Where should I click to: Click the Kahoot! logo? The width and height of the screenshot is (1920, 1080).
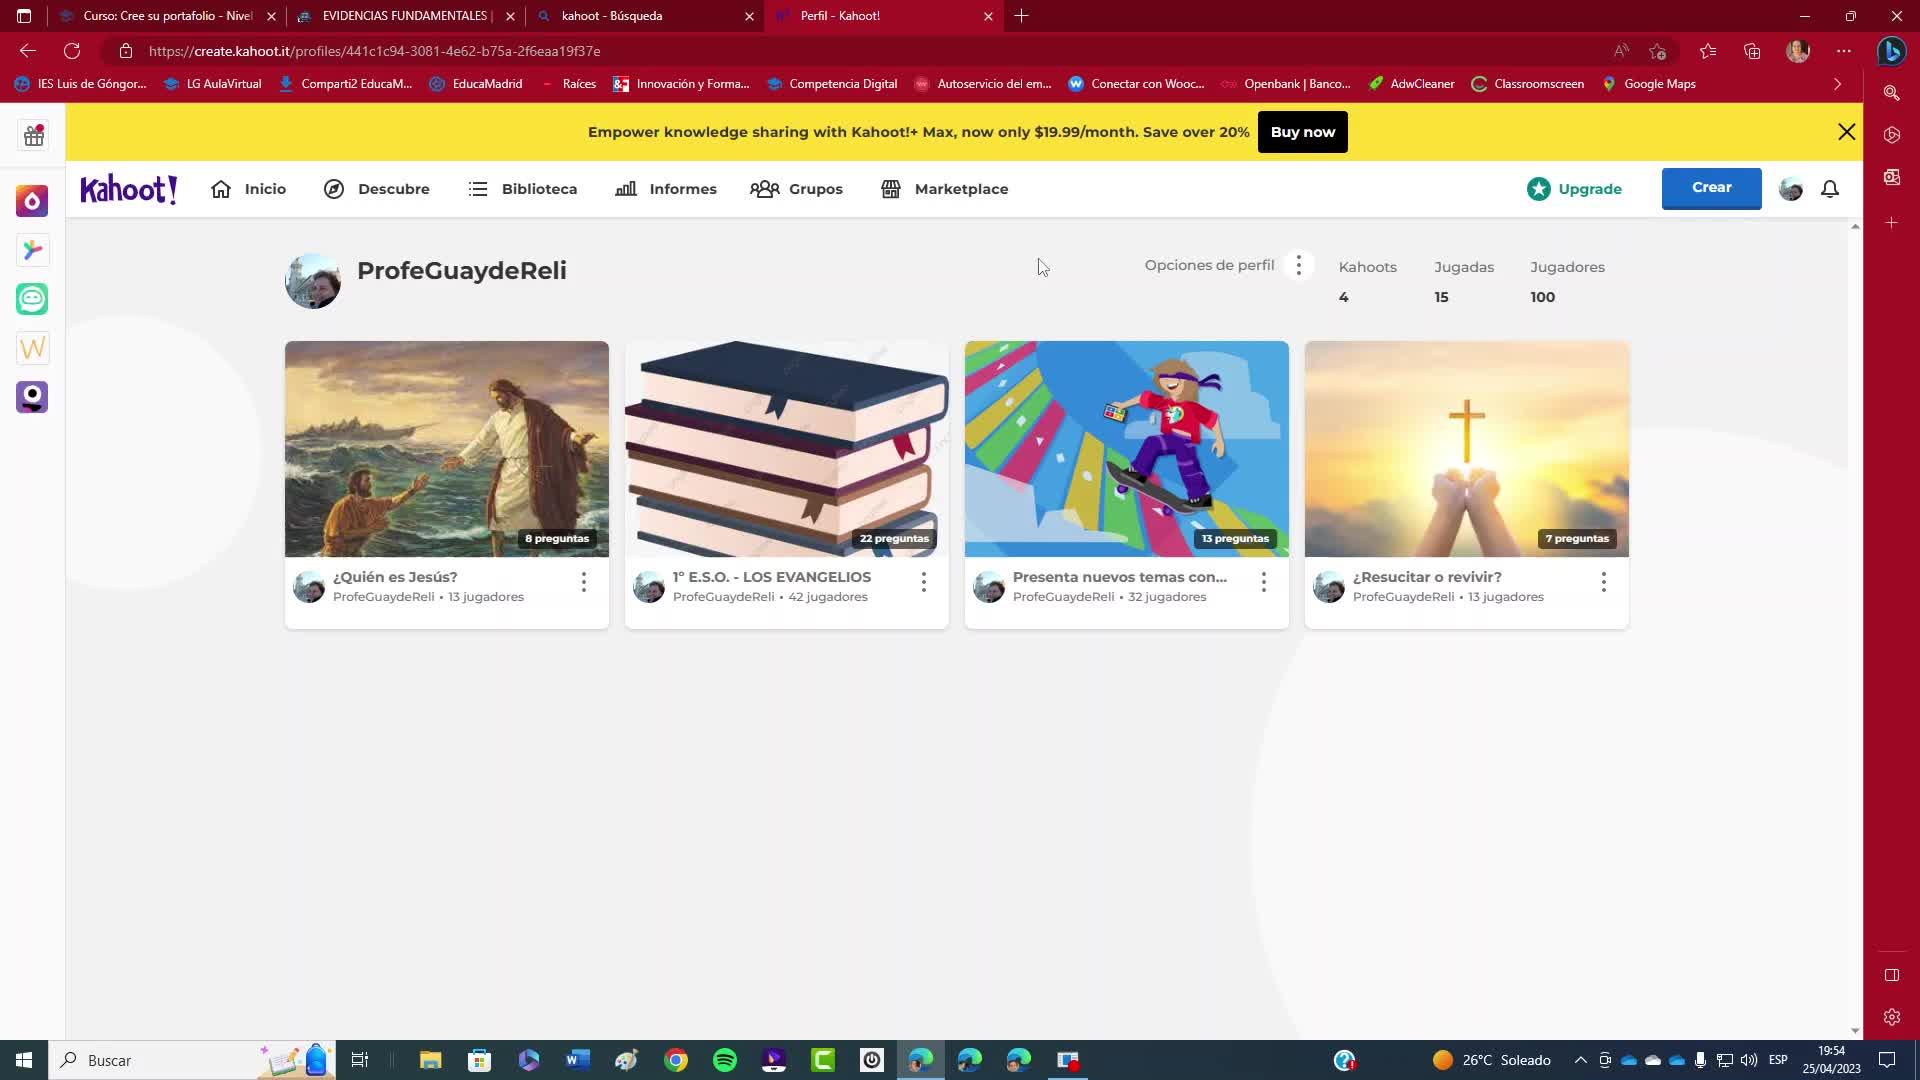(128, 189)
